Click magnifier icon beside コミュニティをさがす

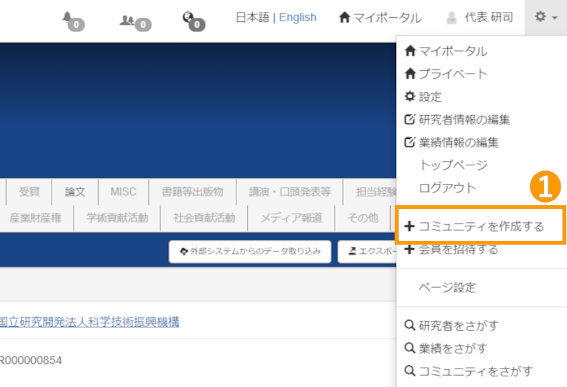410,371
